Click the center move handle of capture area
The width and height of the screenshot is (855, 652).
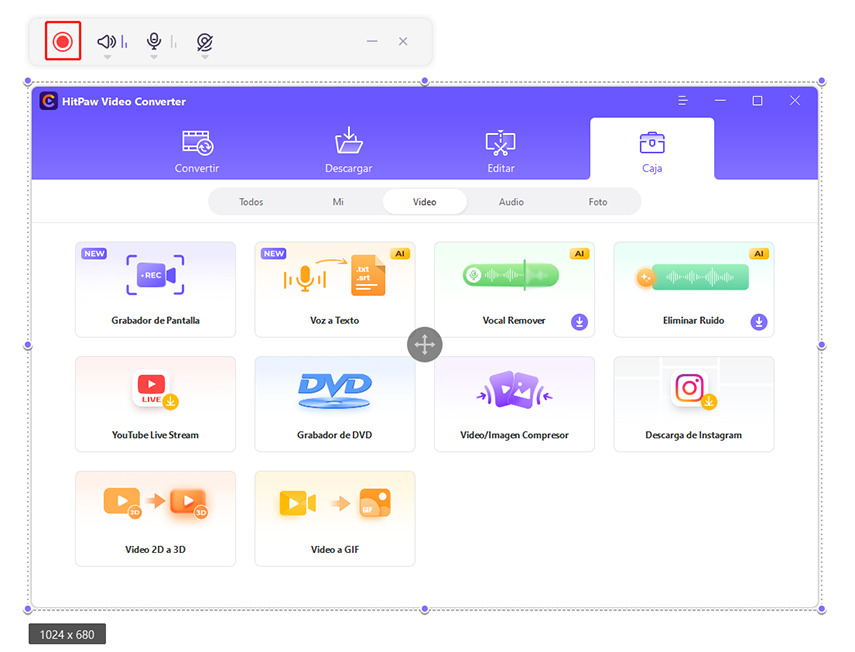pos(424,345)
